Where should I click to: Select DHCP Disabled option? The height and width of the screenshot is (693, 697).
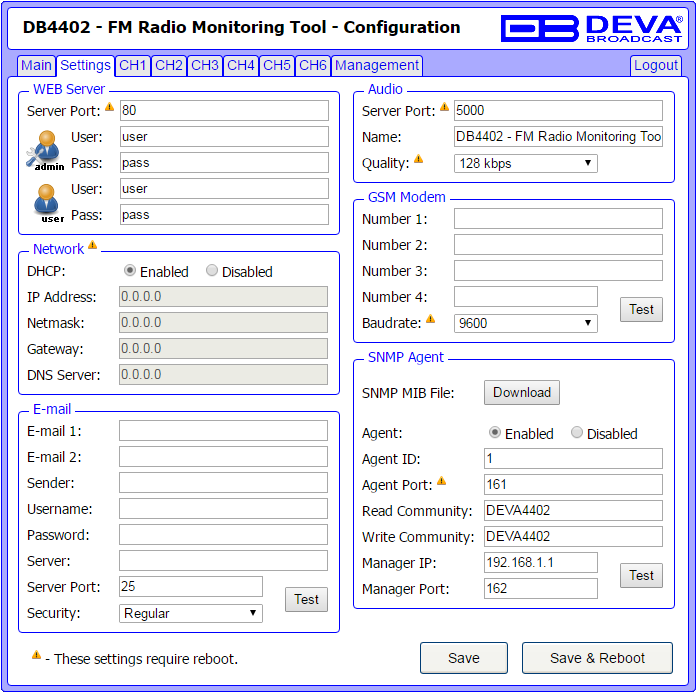click(212, 270)
